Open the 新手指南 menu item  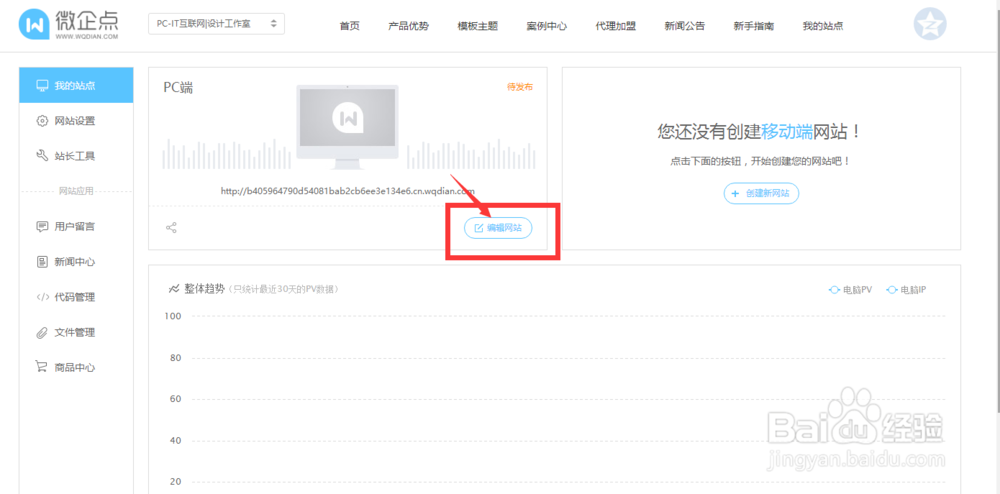(x=753, y=26)
